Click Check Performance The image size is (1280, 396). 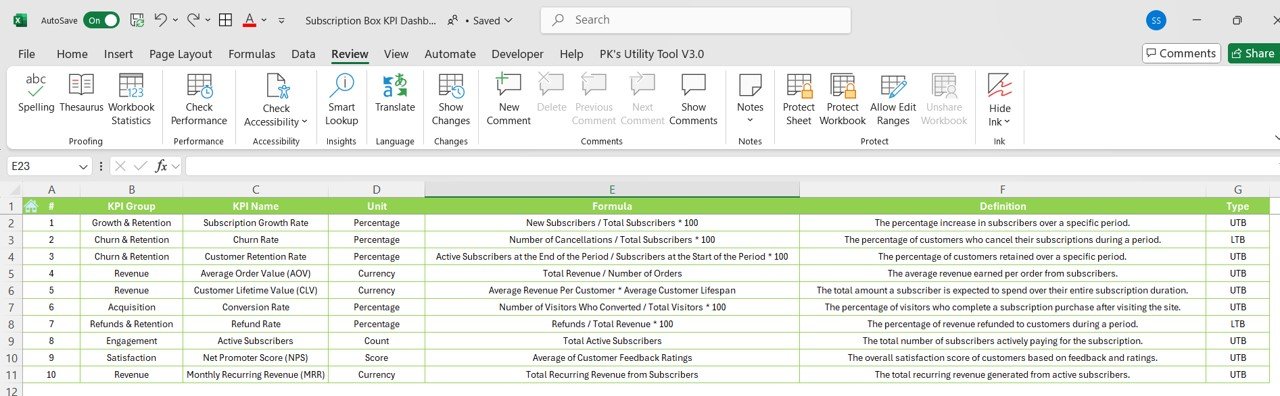click(199, 100)
